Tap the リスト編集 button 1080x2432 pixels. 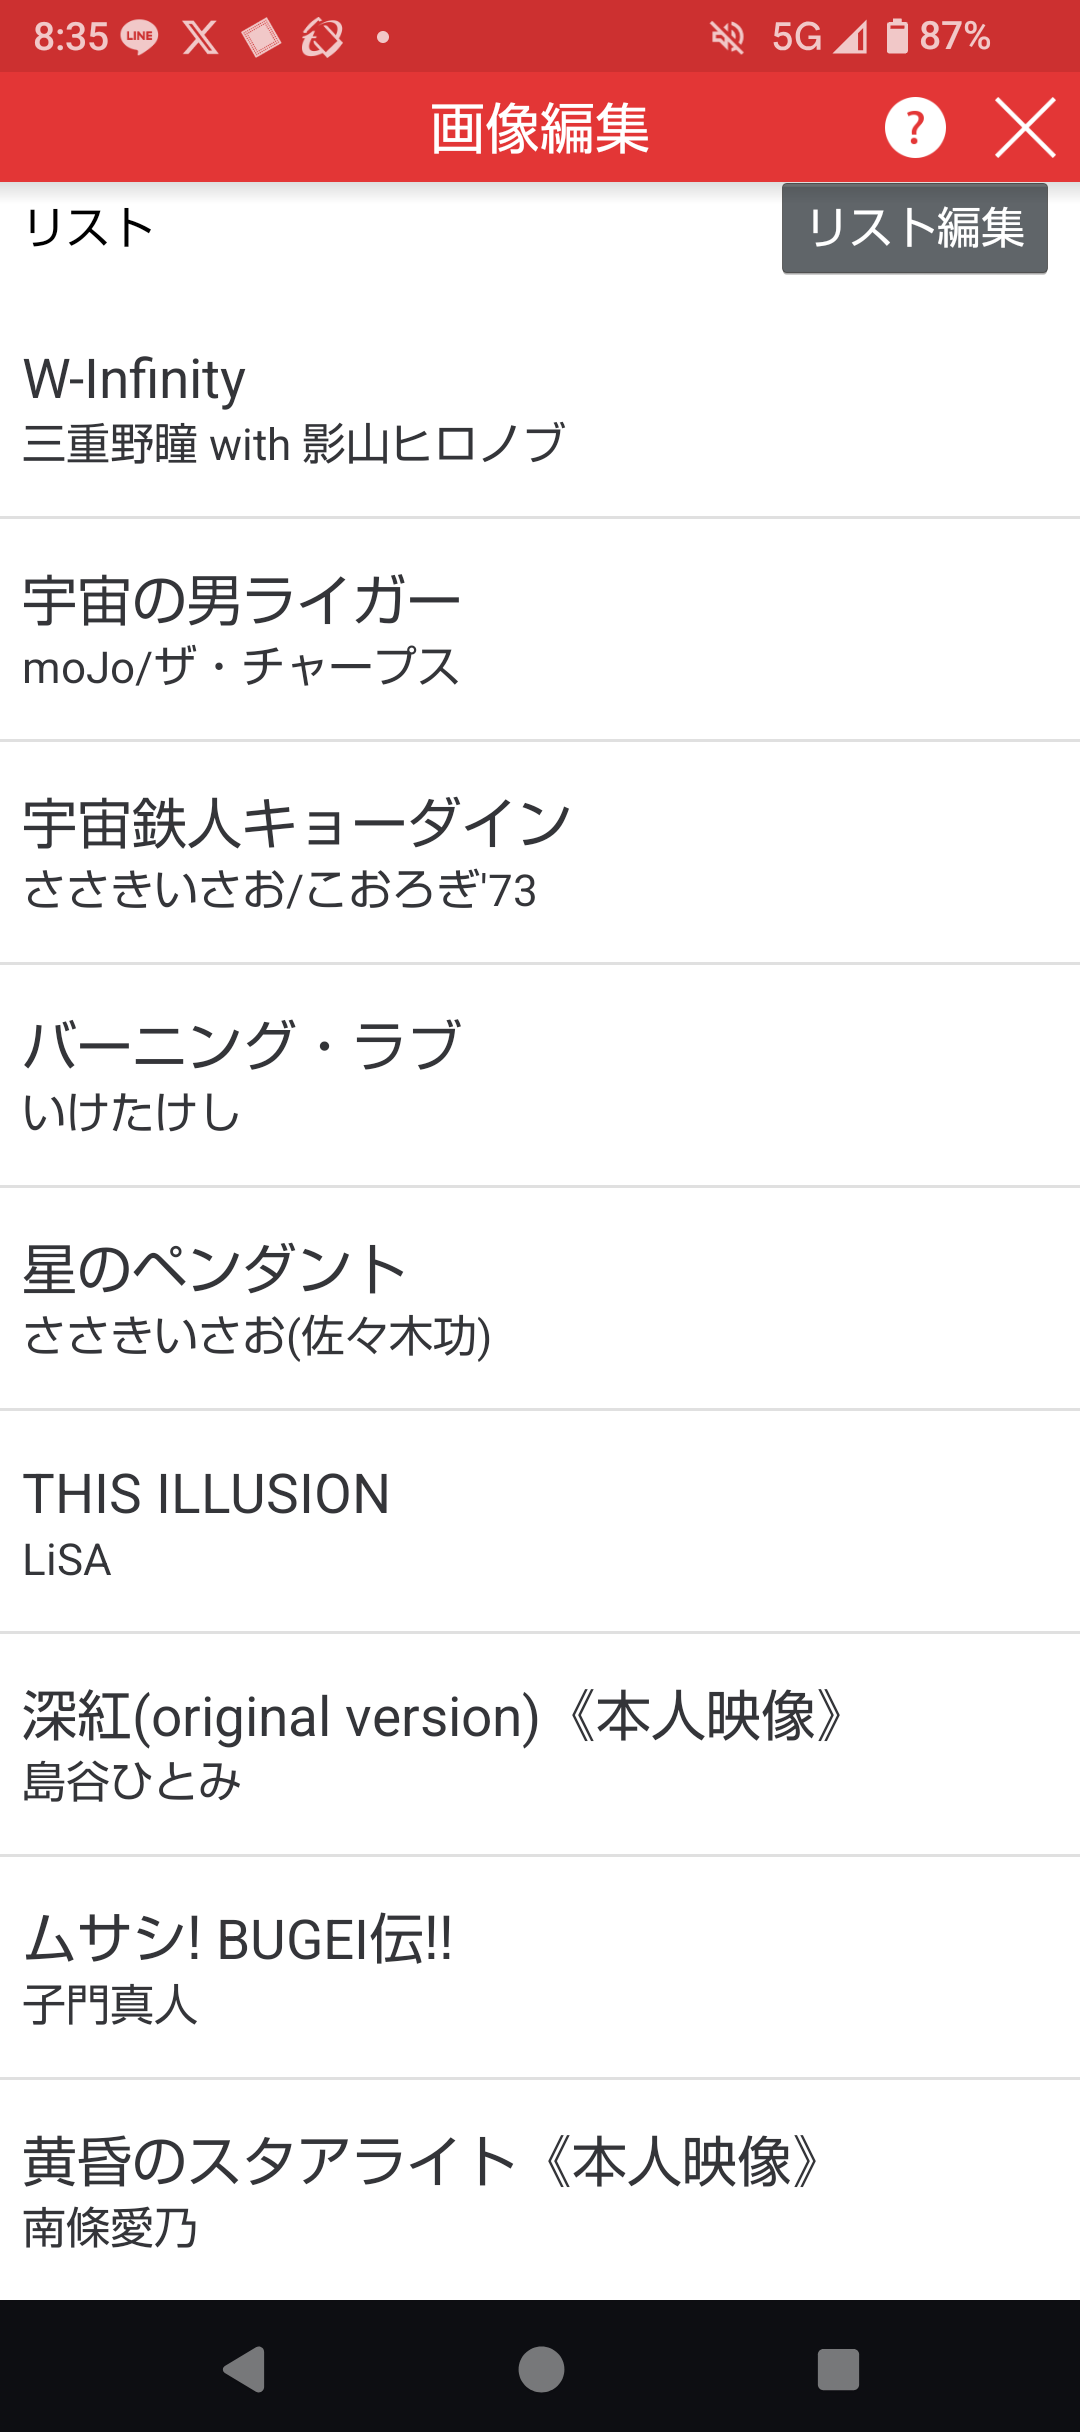(914, 228)
